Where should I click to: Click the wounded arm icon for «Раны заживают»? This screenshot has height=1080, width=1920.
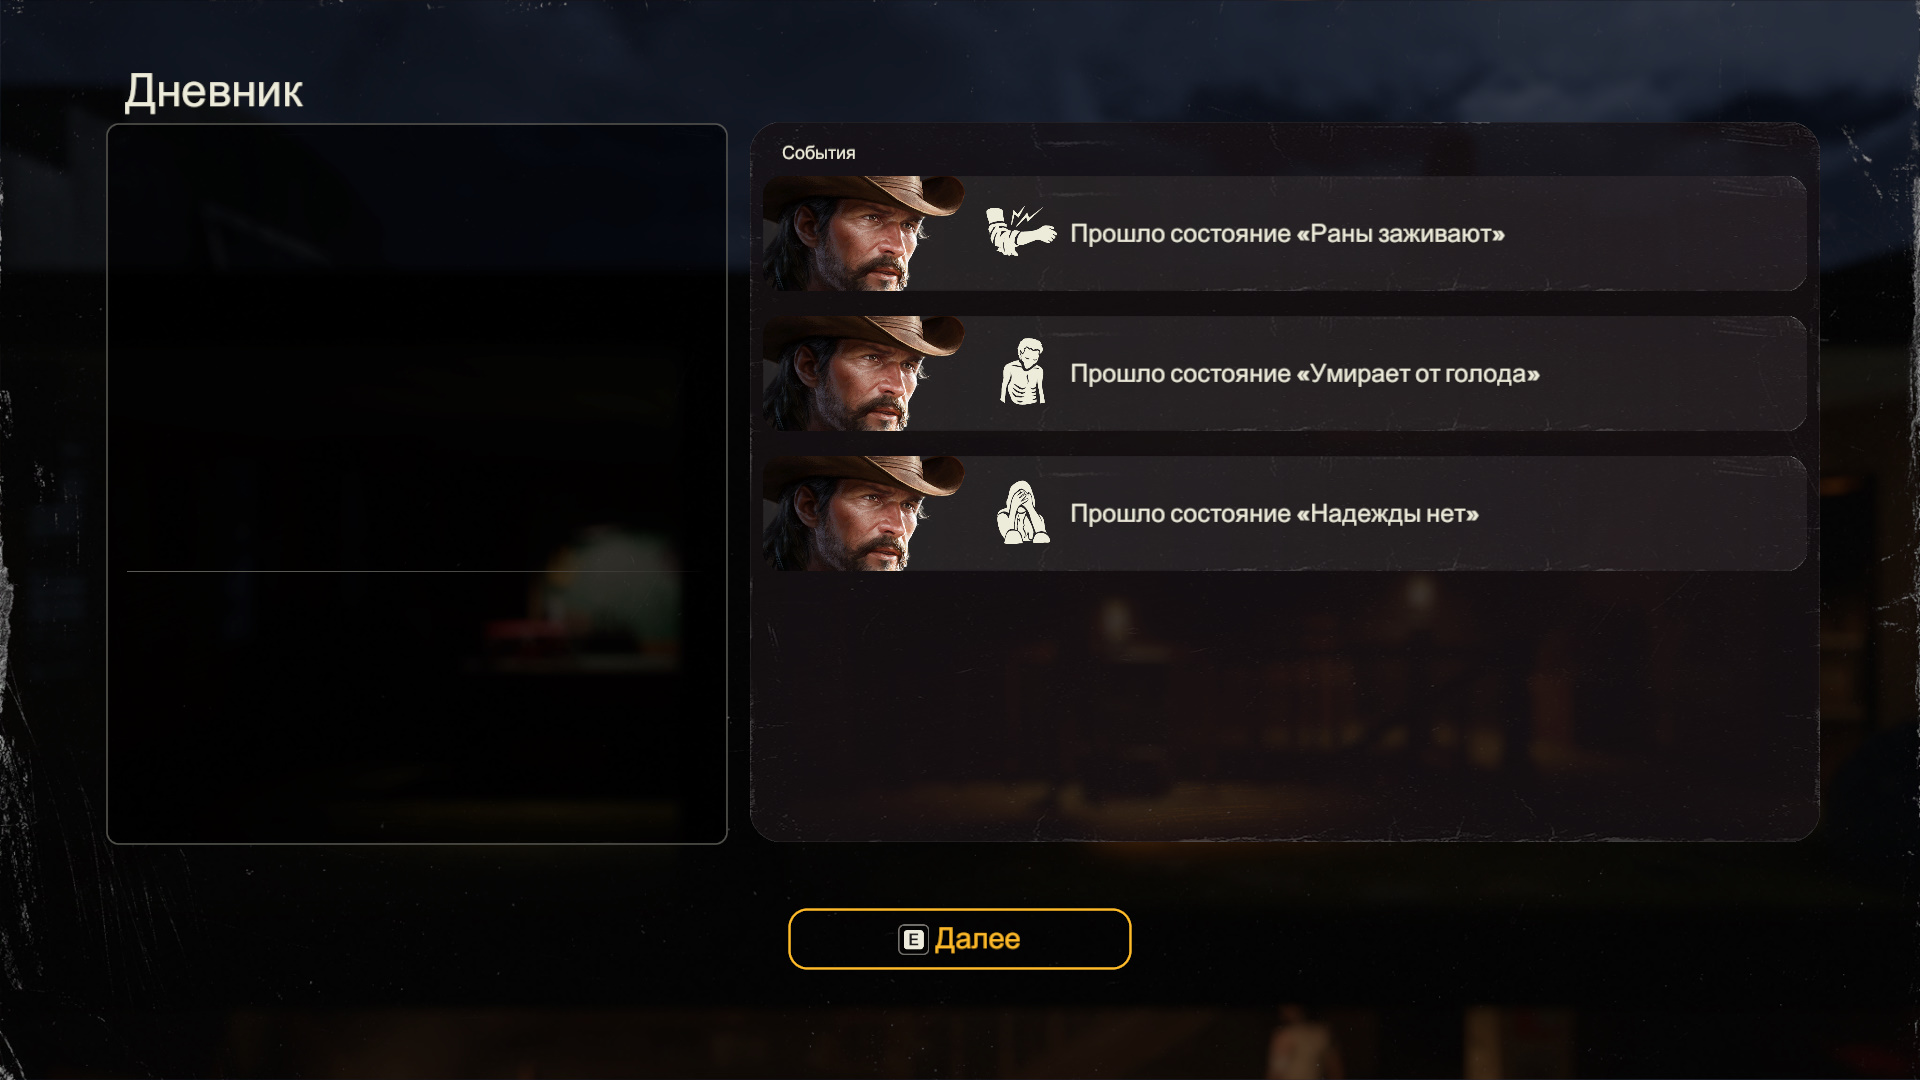pyautogui.click(x=1021, y=232)
